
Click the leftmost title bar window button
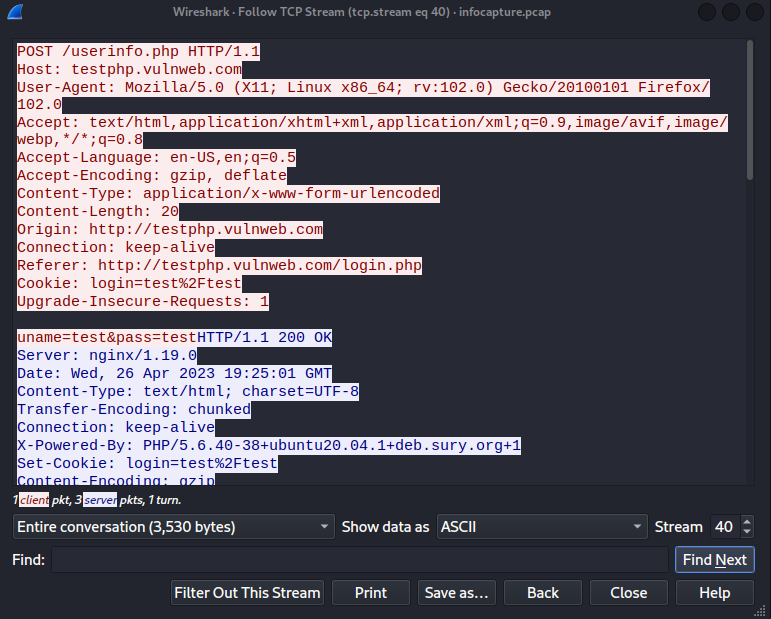[707, 12]
